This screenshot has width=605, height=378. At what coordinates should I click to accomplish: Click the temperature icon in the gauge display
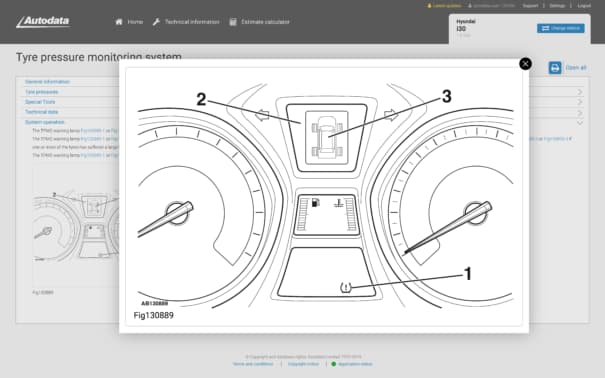pos(338,203)
